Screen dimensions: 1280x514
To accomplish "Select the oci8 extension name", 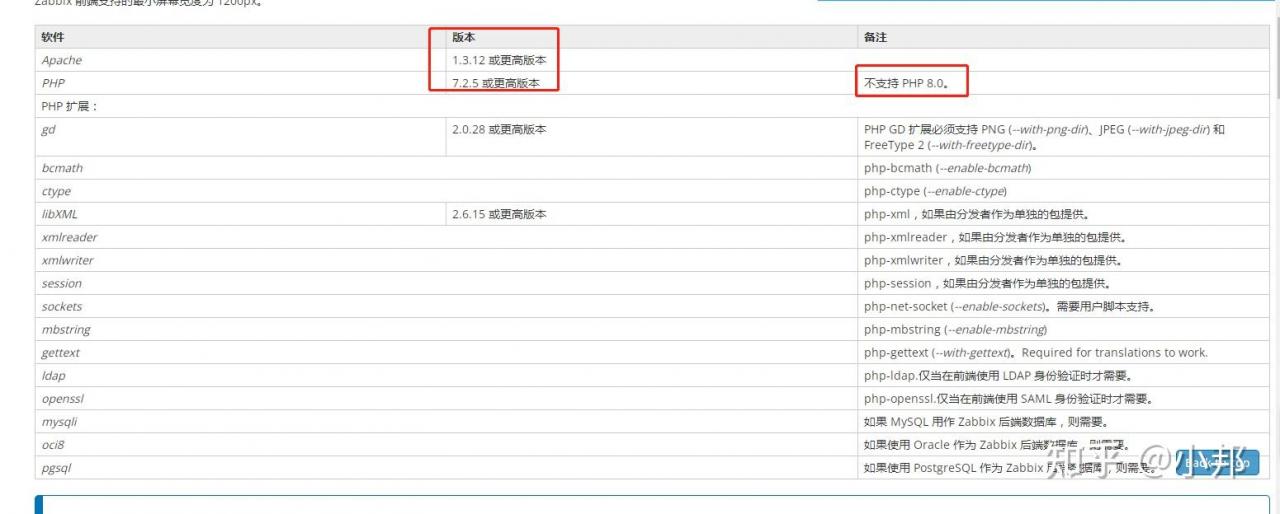I will point(53,444).
